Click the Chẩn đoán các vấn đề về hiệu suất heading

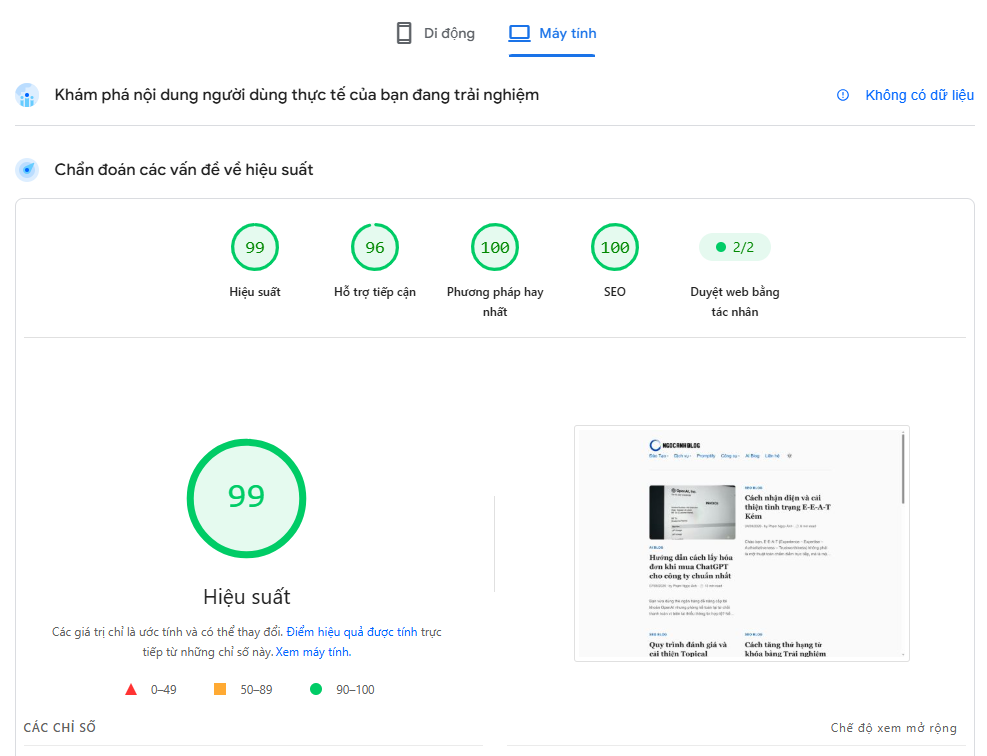(x=184, y=169)
